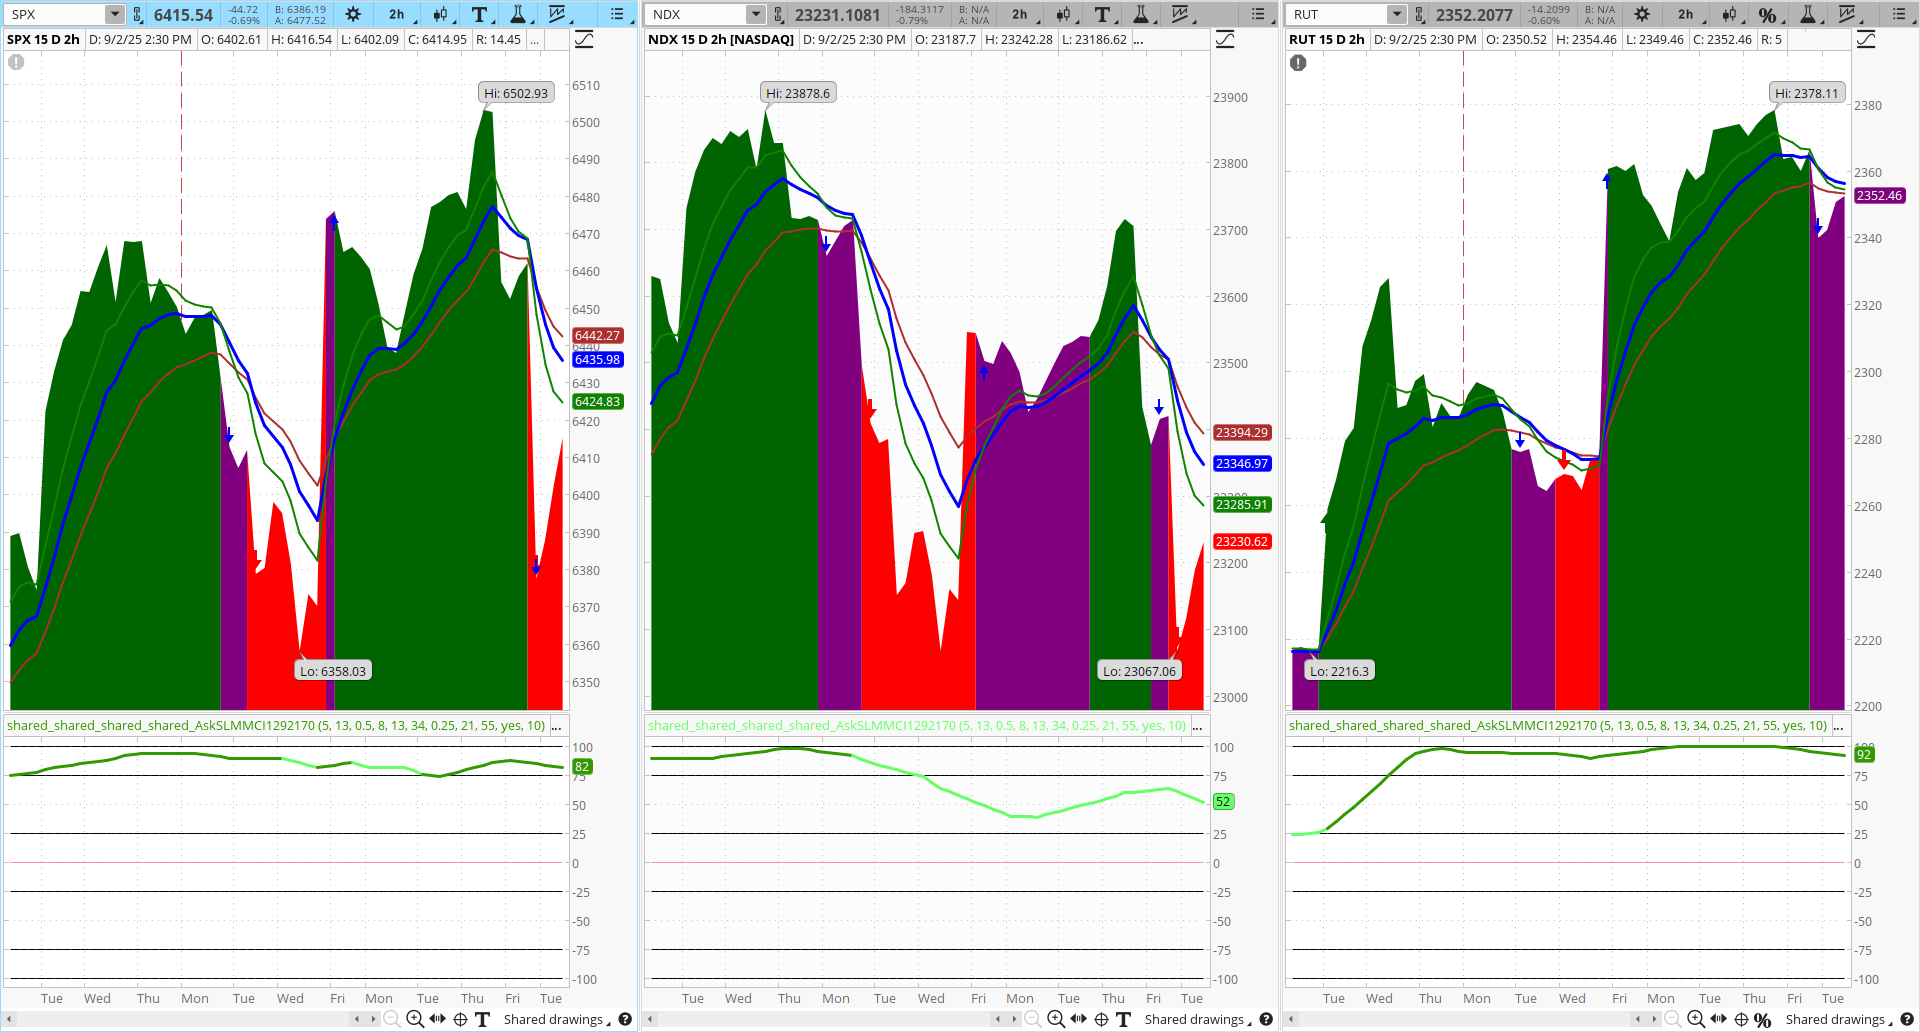
Task: Open the studies flask icon on SPX chart
Action: tap(519, 14)
